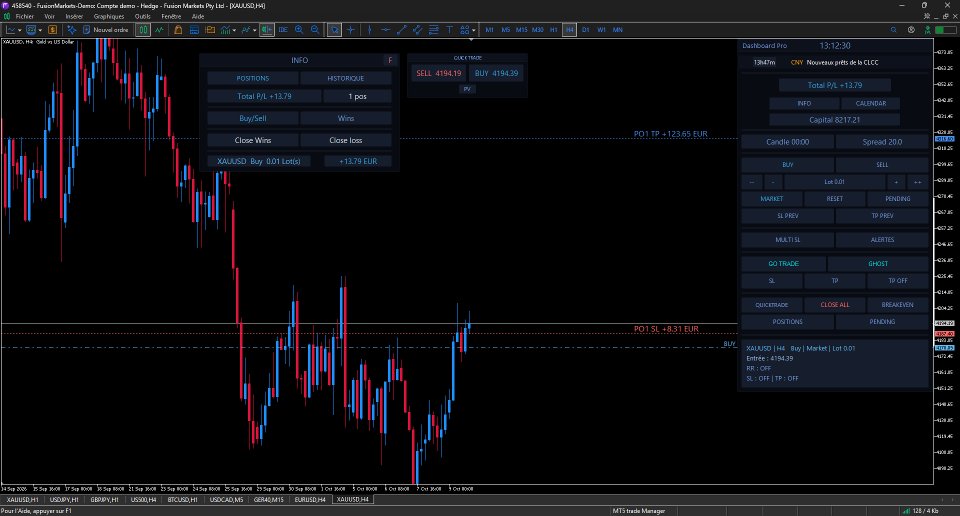960x516 pixels.
Task: Select the horizontal line drawing tool
Action: click(x=386, y=29)
